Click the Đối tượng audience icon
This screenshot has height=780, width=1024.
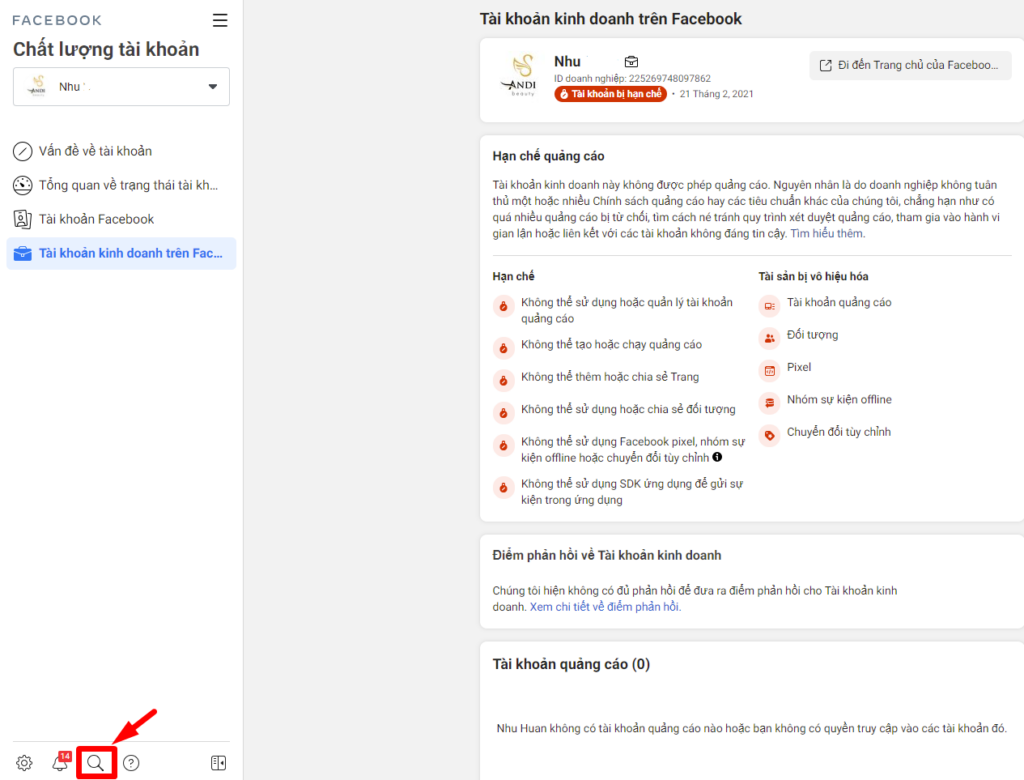(770, 338)
